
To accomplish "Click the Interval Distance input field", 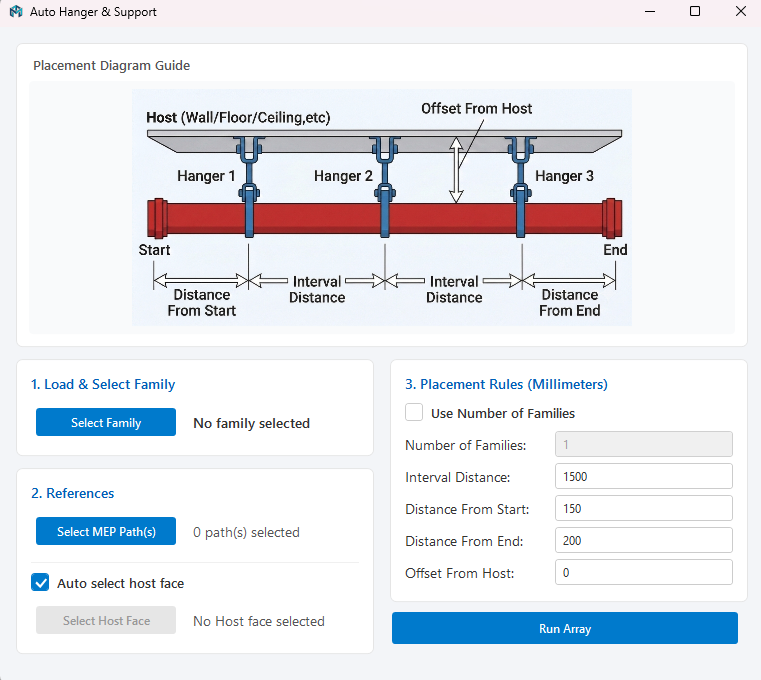I will [644, 476].
